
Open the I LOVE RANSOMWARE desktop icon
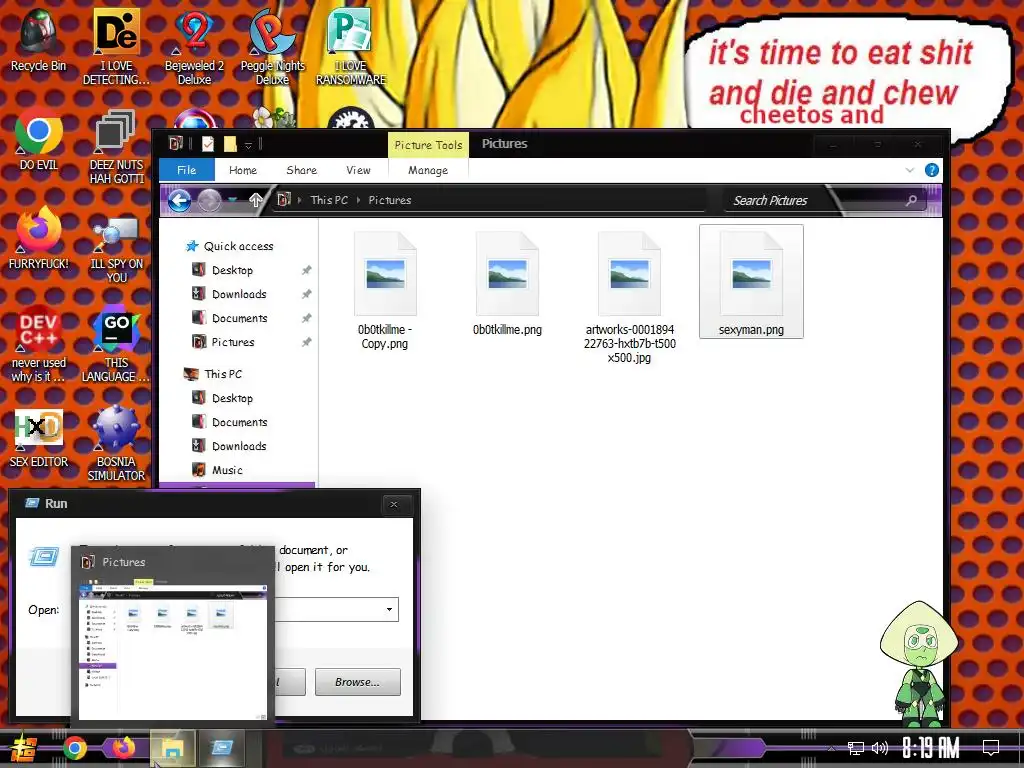(351, 47)
